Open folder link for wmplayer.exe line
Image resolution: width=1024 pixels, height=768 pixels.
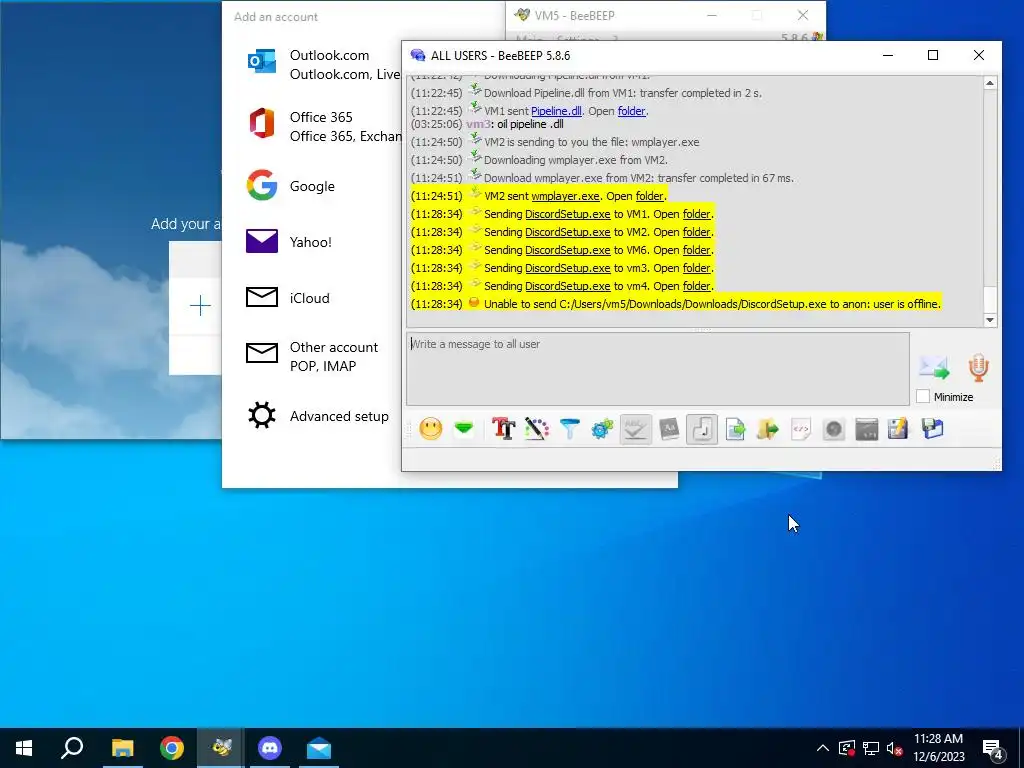click(x=650, y=196)
